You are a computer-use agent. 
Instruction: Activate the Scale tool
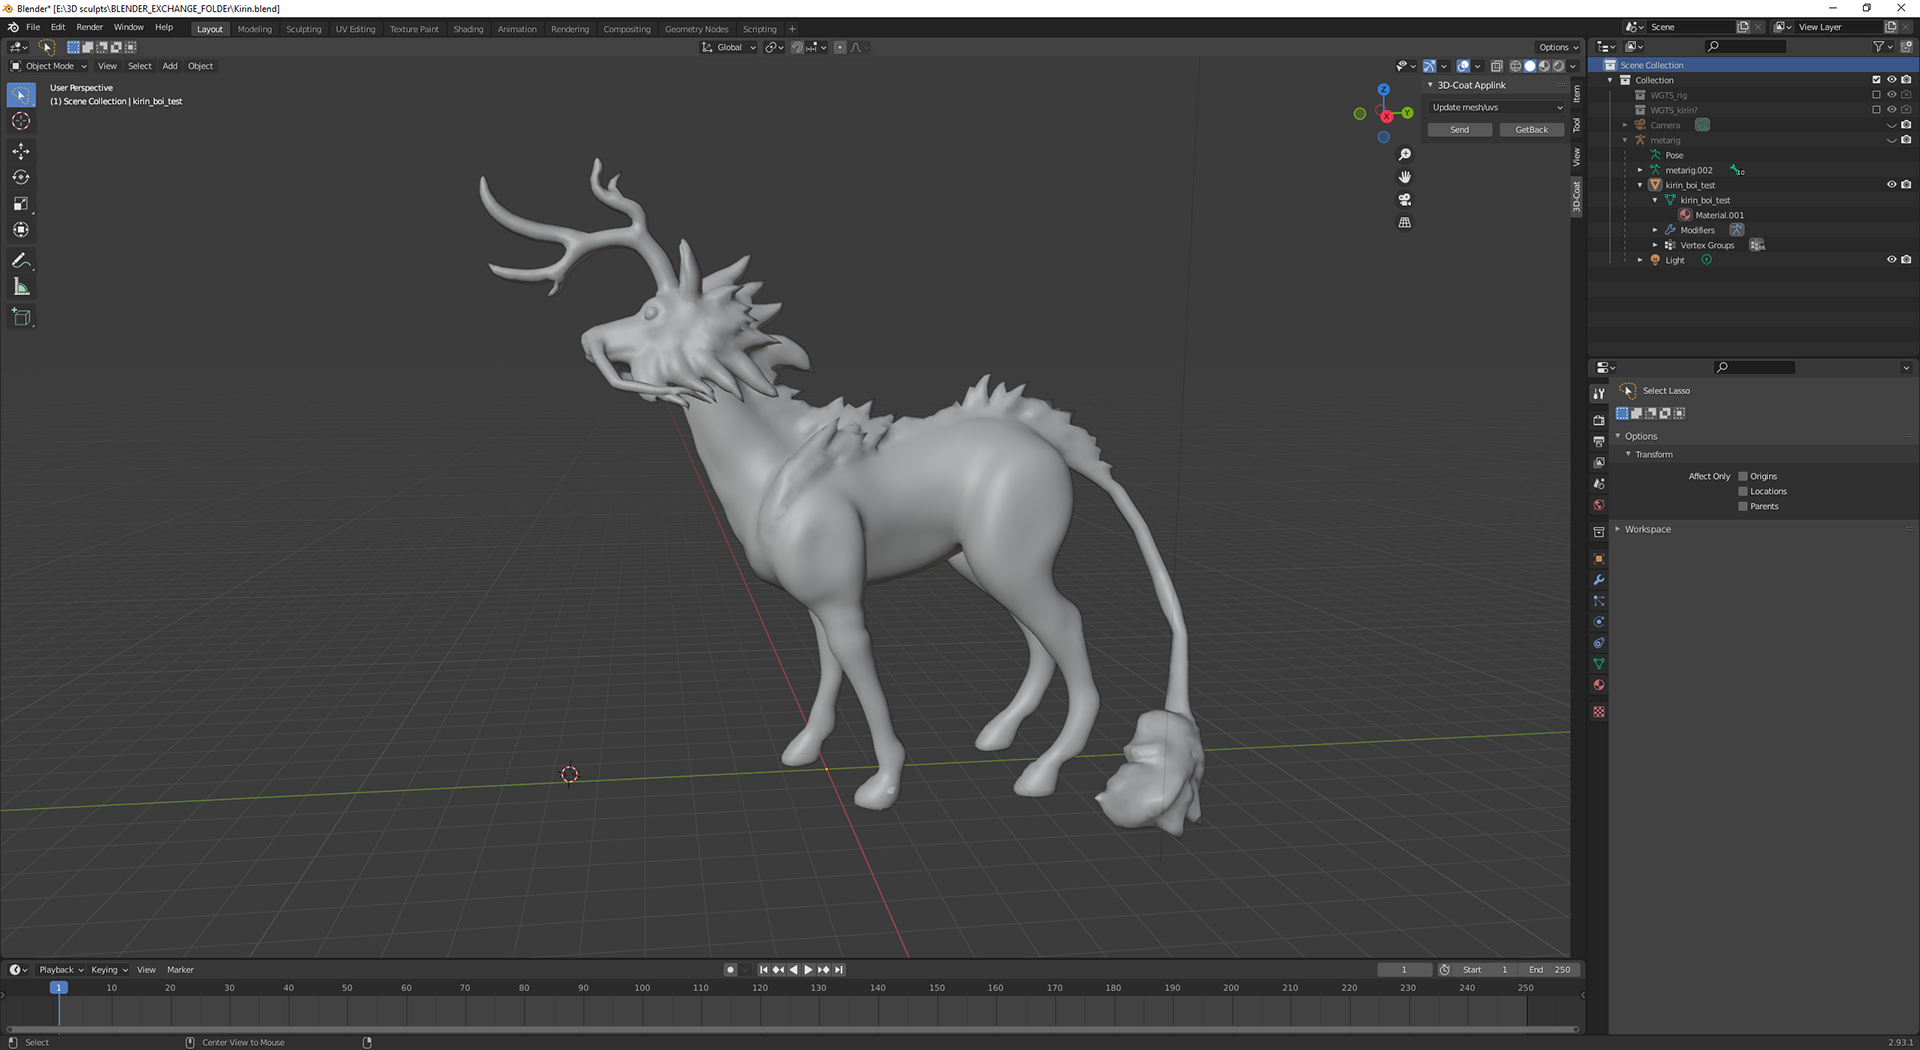(21, 203)
